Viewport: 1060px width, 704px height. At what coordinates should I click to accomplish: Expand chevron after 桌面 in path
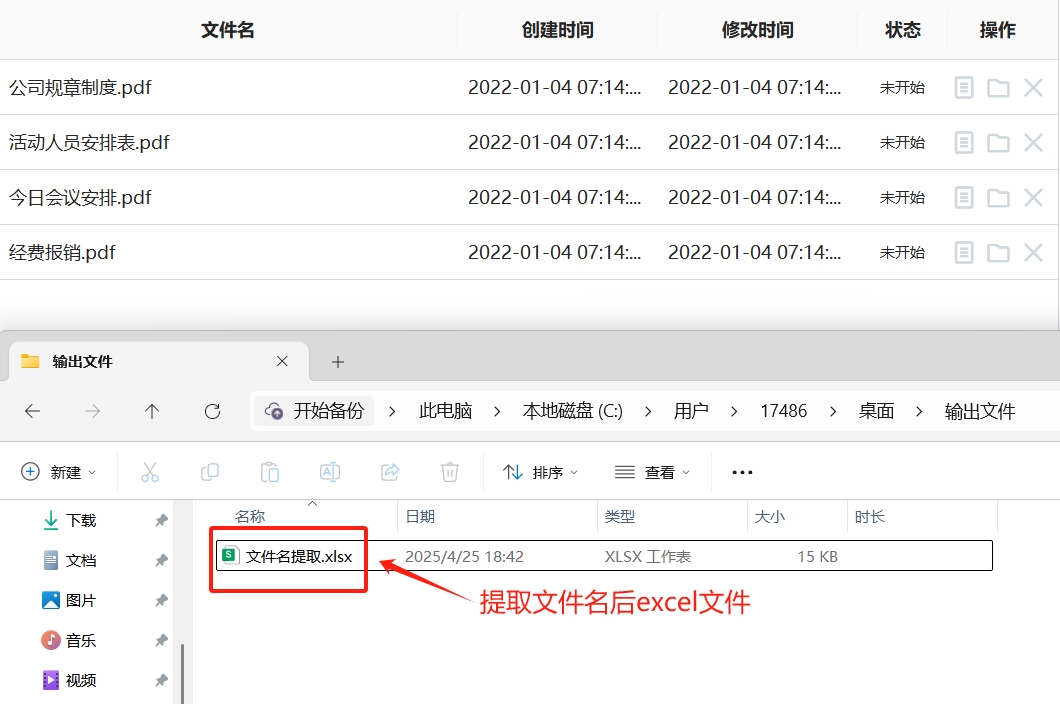click(919, 411)
